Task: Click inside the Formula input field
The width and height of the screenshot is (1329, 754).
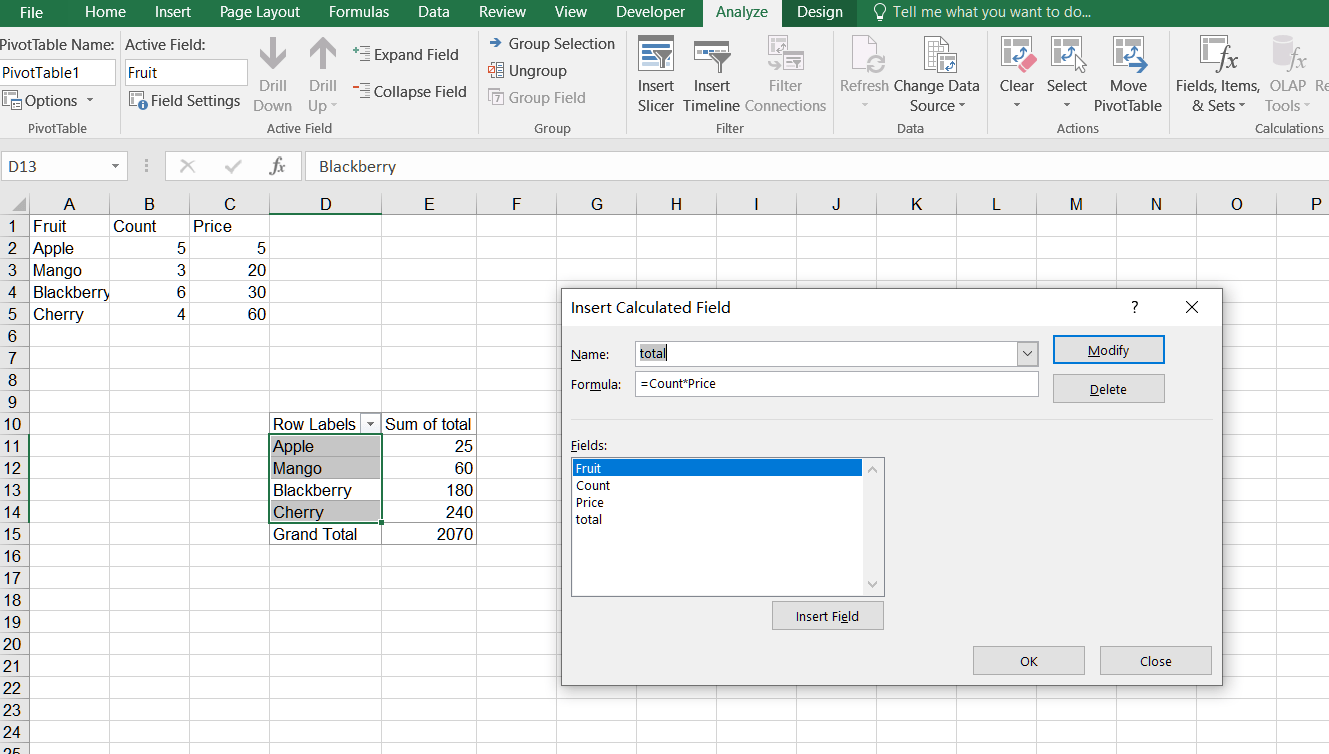Action: coord(836,383)
